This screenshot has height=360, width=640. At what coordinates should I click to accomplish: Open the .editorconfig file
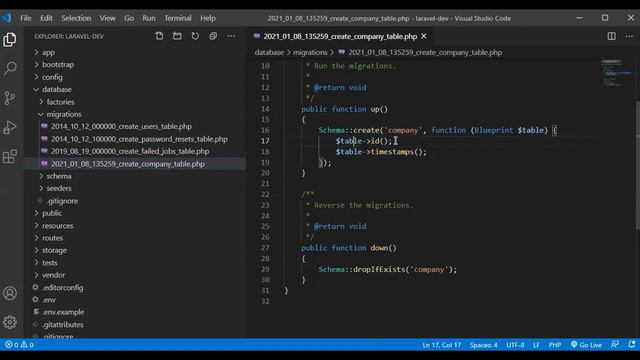point(135,287)
